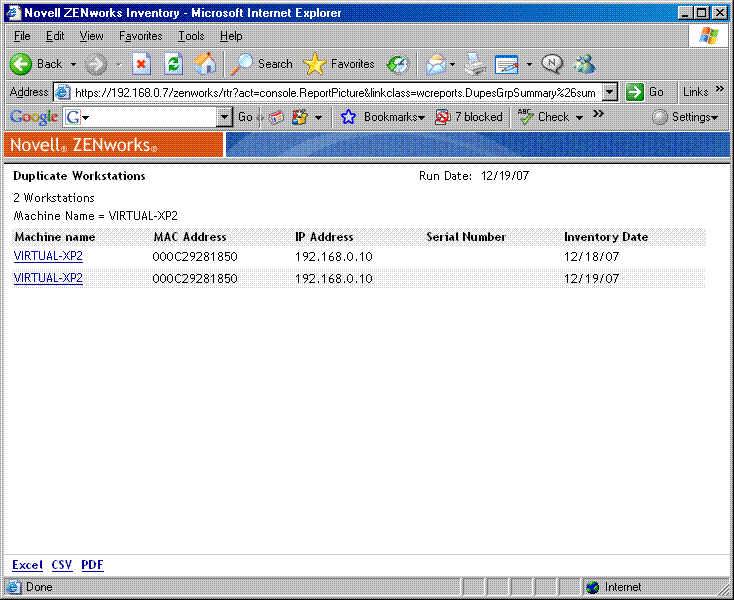Click the Internet zone globe icon
The image size is (734, 600).
click(x=593, y=587)
